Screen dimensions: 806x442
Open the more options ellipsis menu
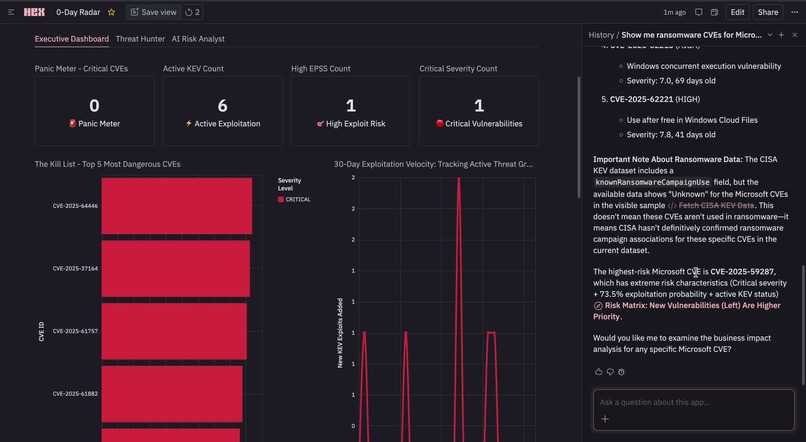(x=794, y=12)
